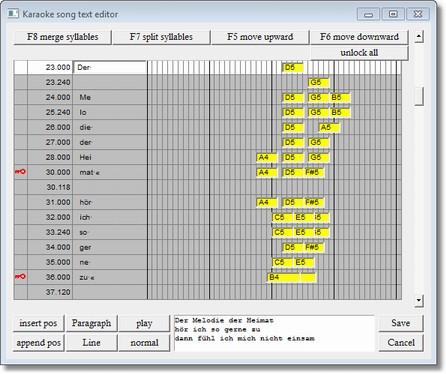The width and height of the screenshot is (446, 374).
Task: Click insert pos button
Action: coord(38,323)
